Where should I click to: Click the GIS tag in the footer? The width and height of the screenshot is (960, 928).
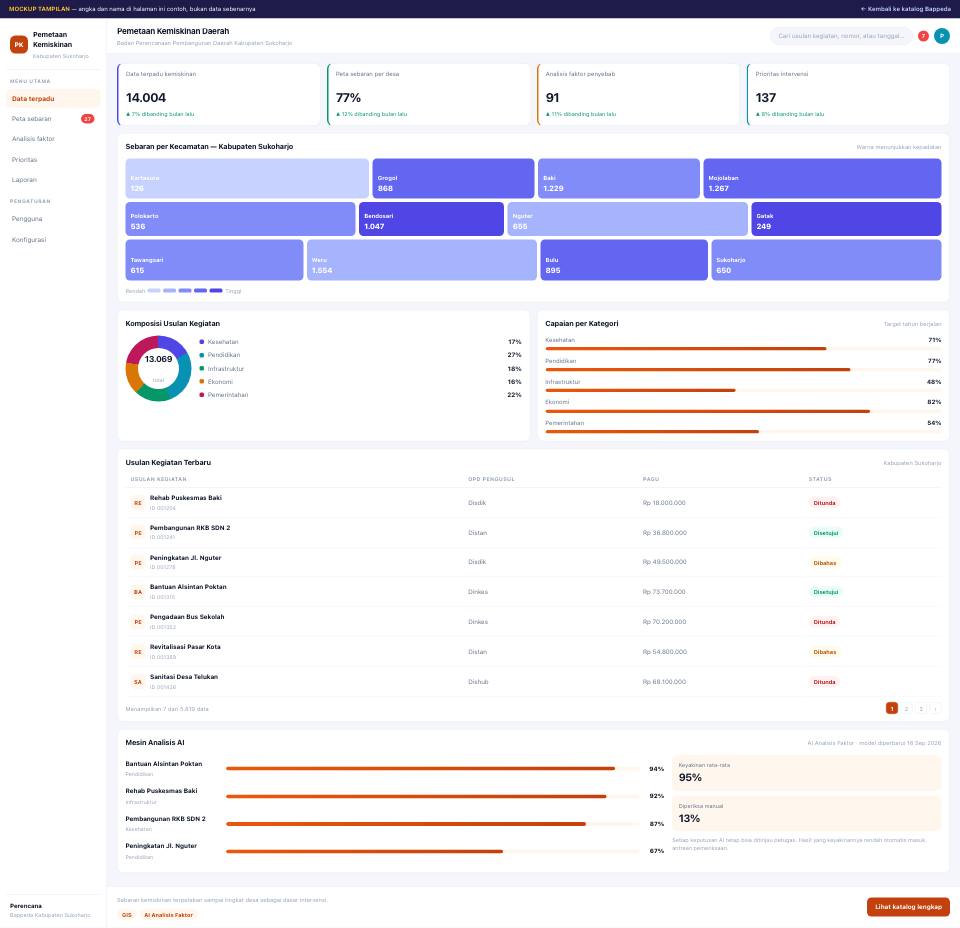pyautogui.click(x=127, y=915)
